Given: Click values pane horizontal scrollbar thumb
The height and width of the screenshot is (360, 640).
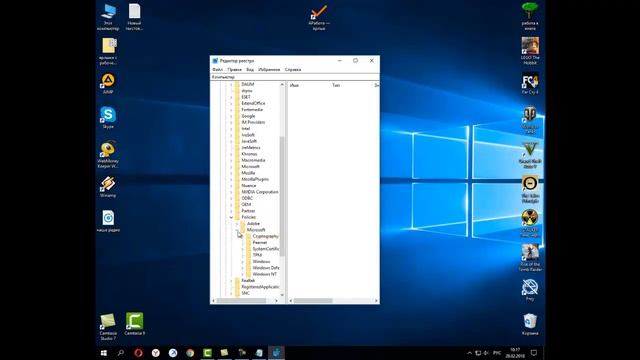Looking at the screenshot, I should pyautogui.click(x=313, y=301).
